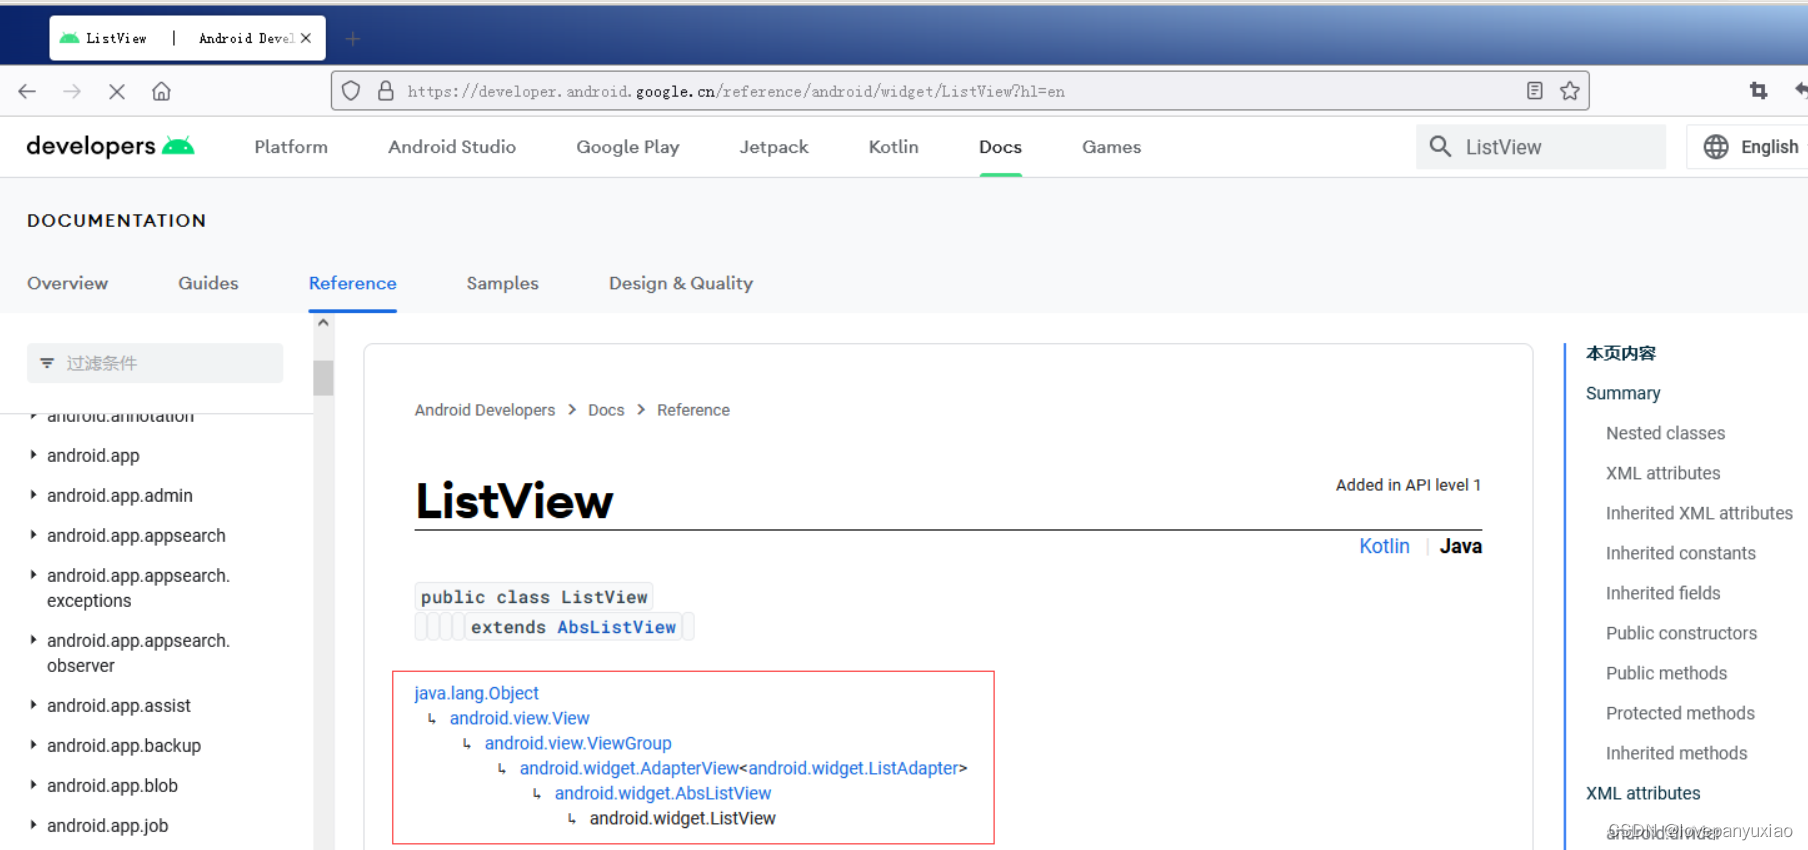Bookmark this page with the star icon
Viewport: 1808px width, 850px height.
(1570, 91)
